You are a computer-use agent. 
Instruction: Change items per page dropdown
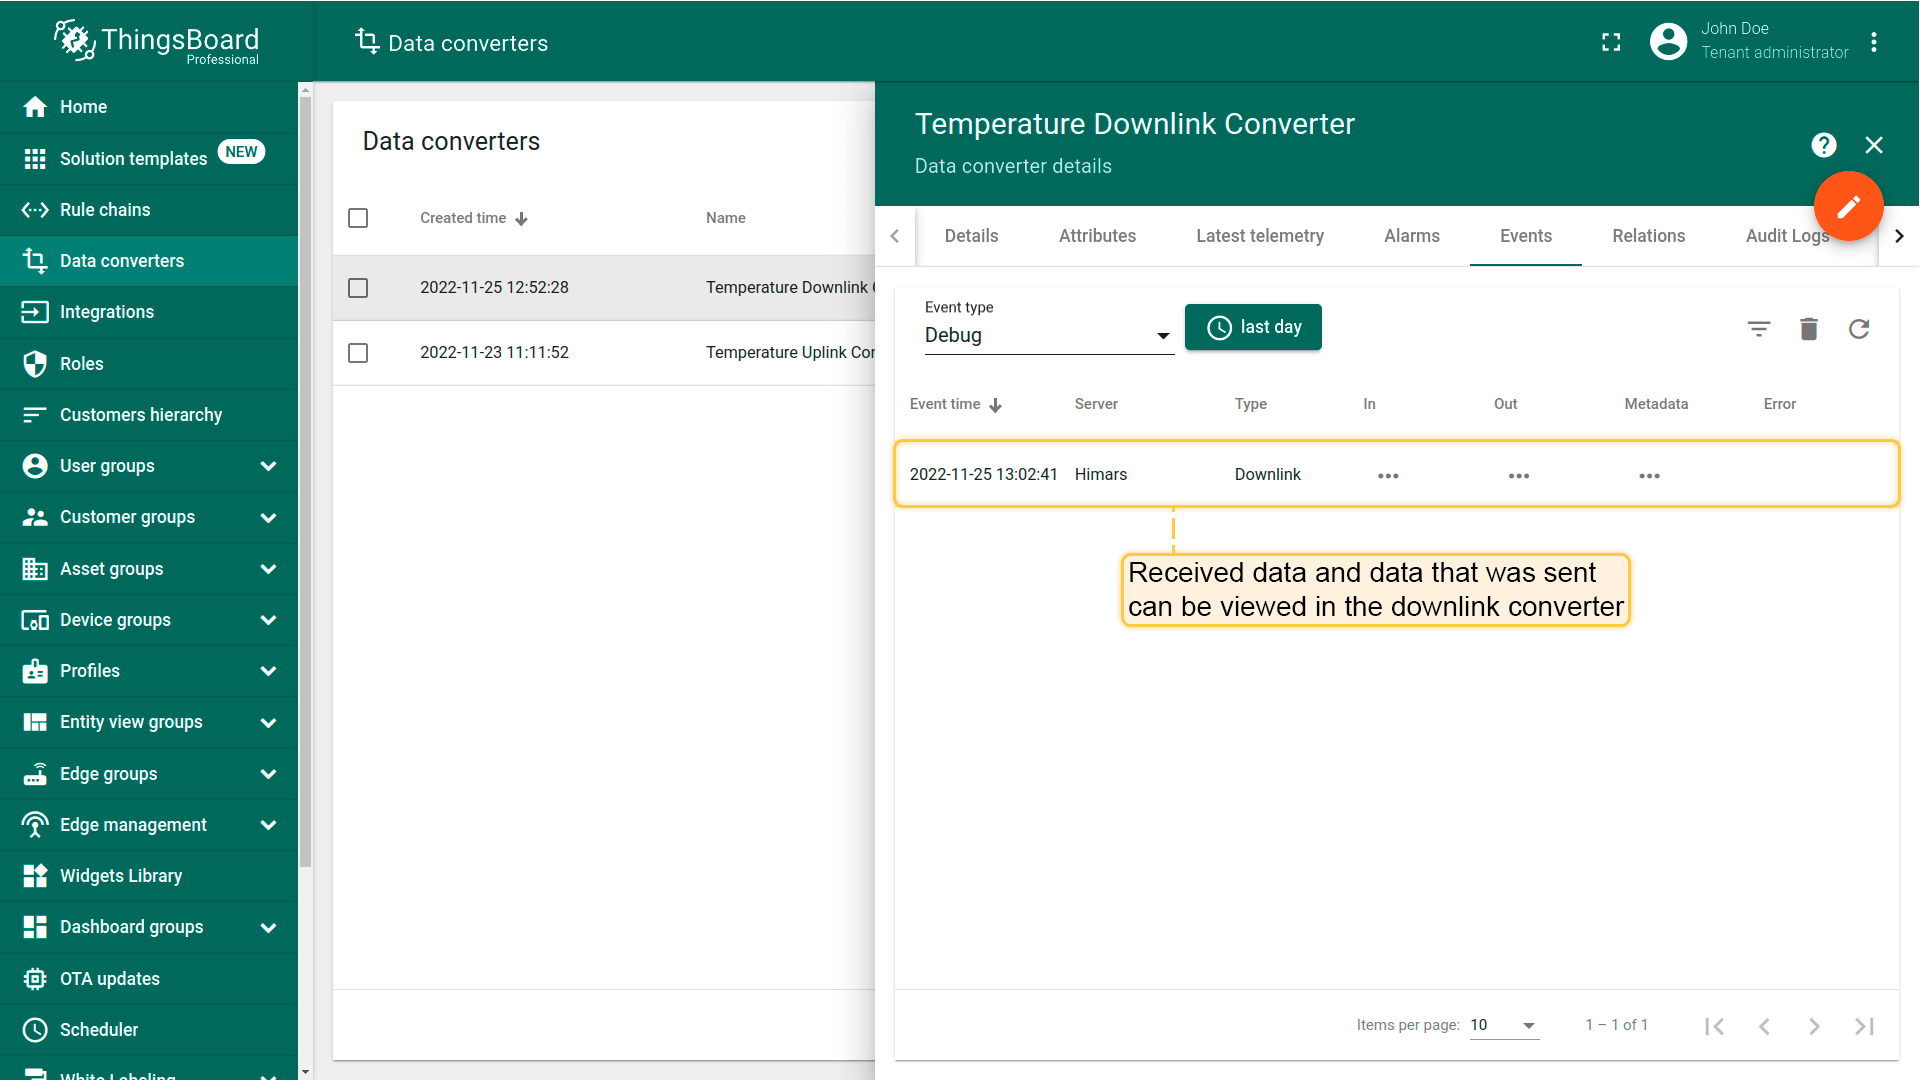1503,1025
